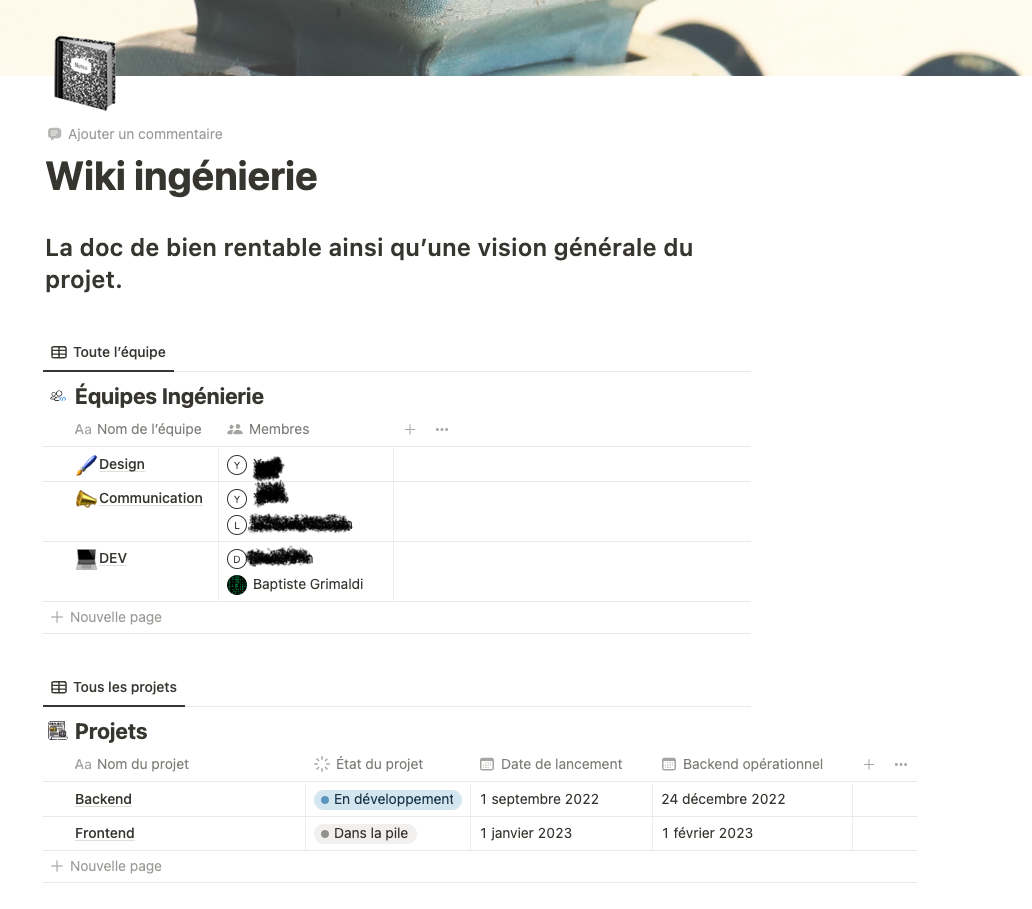1032x909 pixels.
Task: Open the Design team page
Action: point(121,464)
